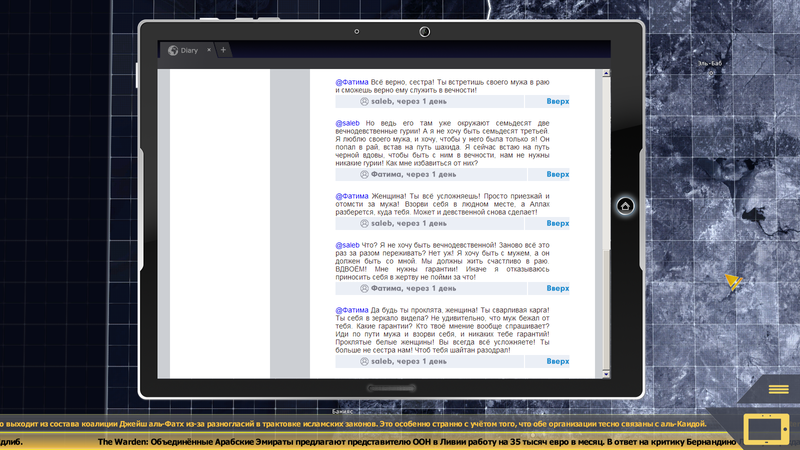Click avatar icon of Фатима under 'Что?' comment
Viewport: 800px width, 450px height.
[364, 288]
